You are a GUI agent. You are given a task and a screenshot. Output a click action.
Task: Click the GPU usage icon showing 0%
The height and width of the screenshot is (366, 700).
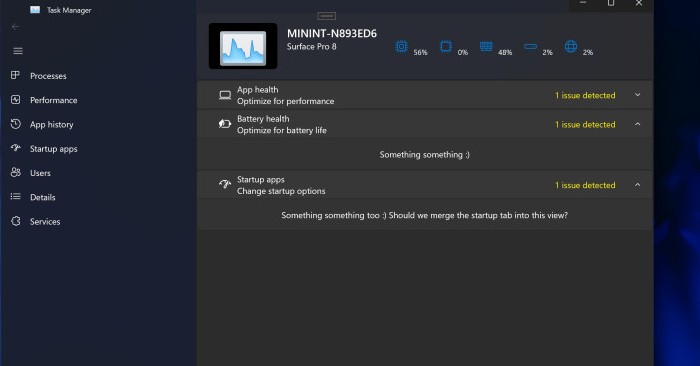446,46
